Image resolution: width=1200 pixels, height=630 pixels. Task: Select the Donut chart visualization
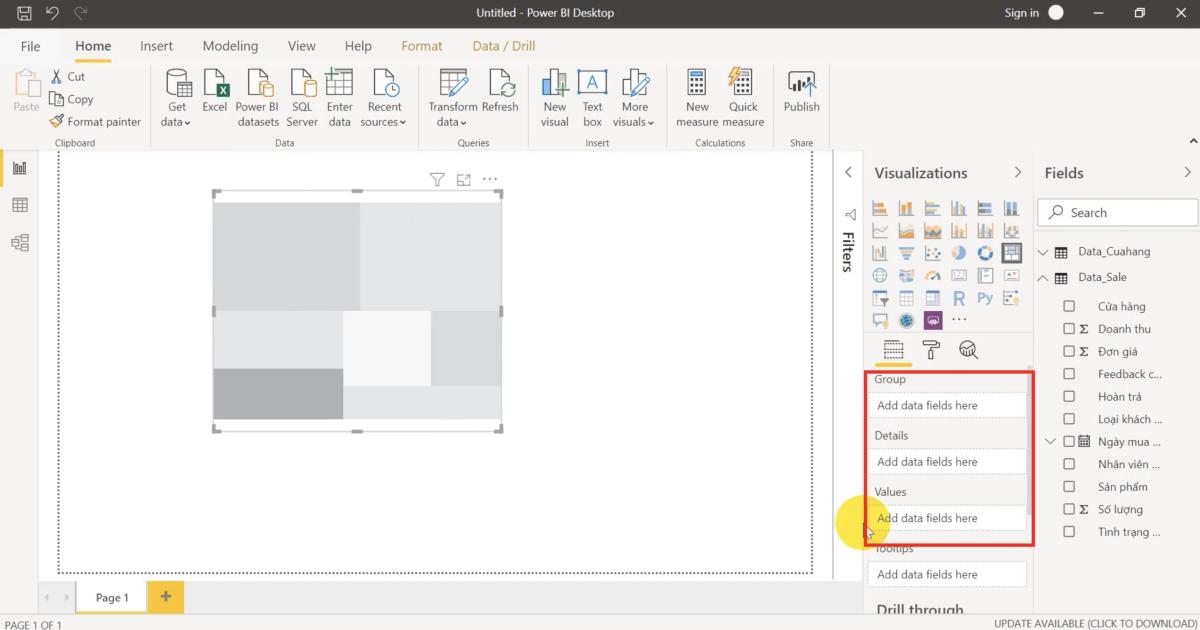tap(984, 252)
